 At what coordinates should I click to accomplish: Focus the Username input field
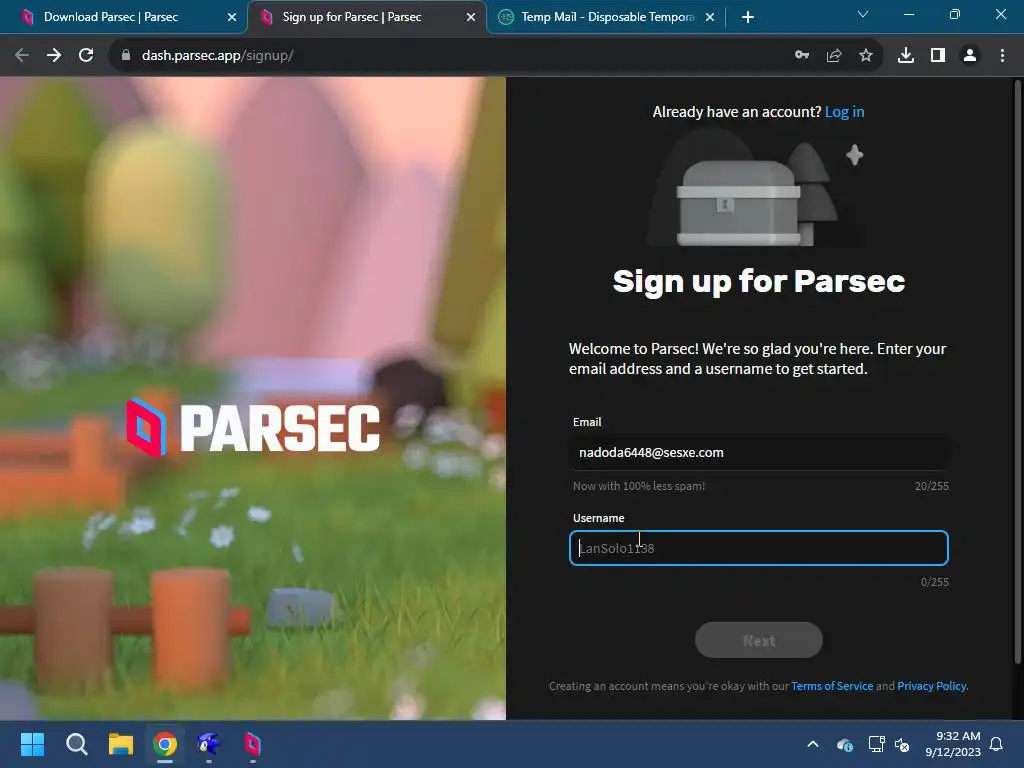(x=759, y=548)
